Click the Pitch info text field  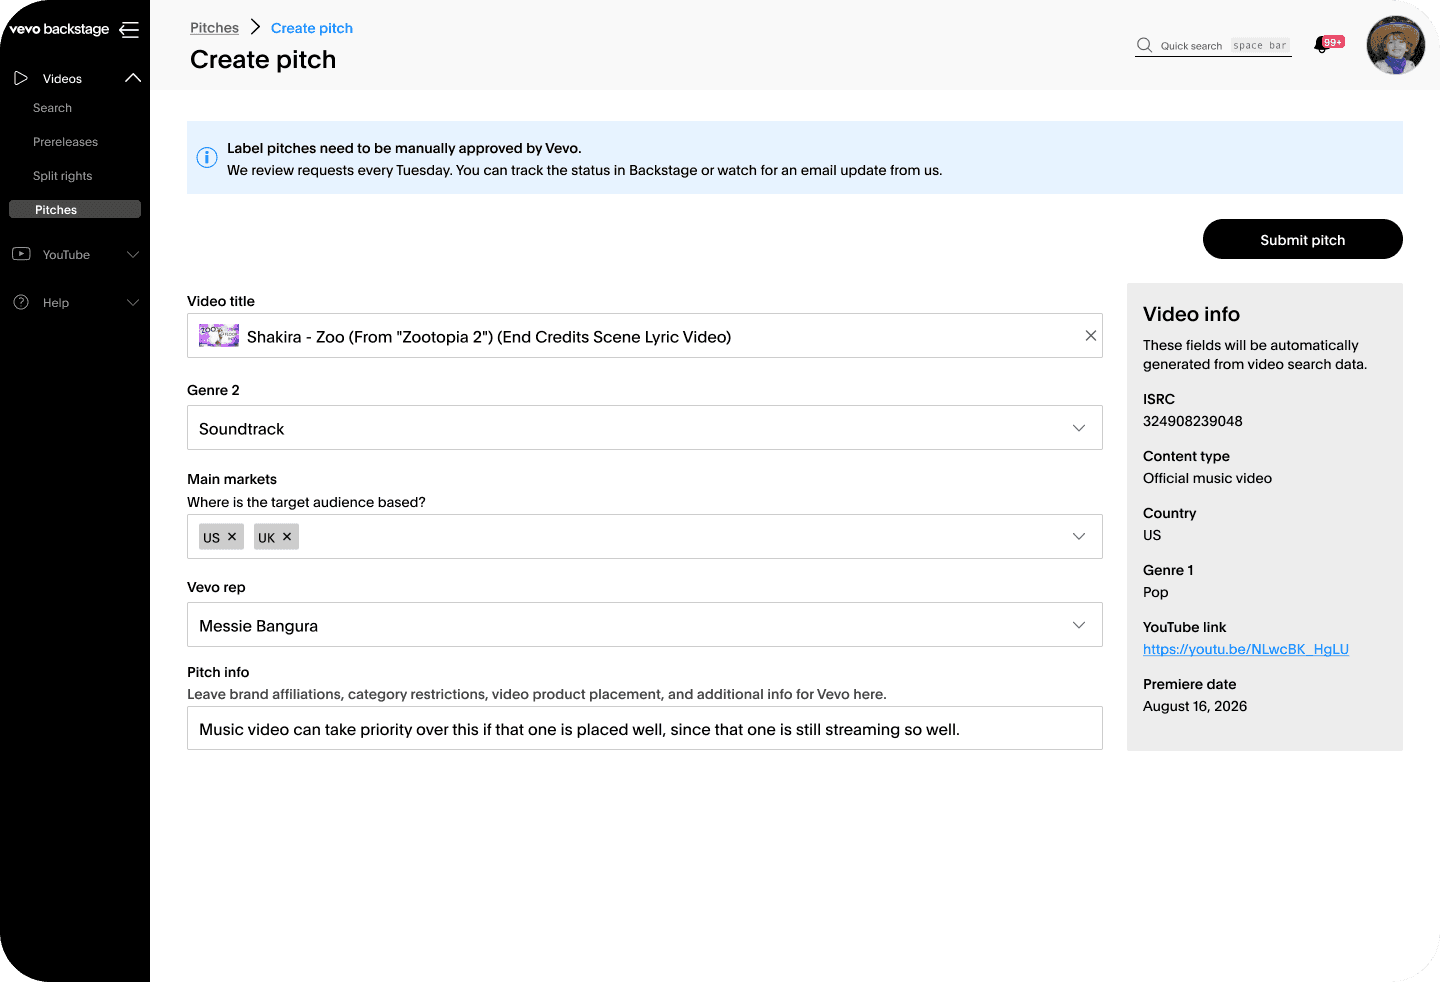click(x=645, y=729)
